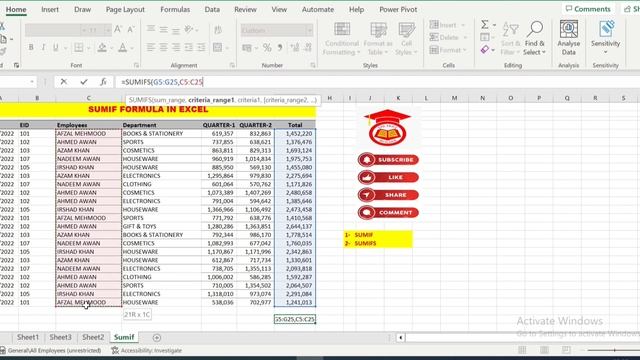Screen dimensions: 640x360
Task: Click the Clear eraser icon
Action: 484,50
